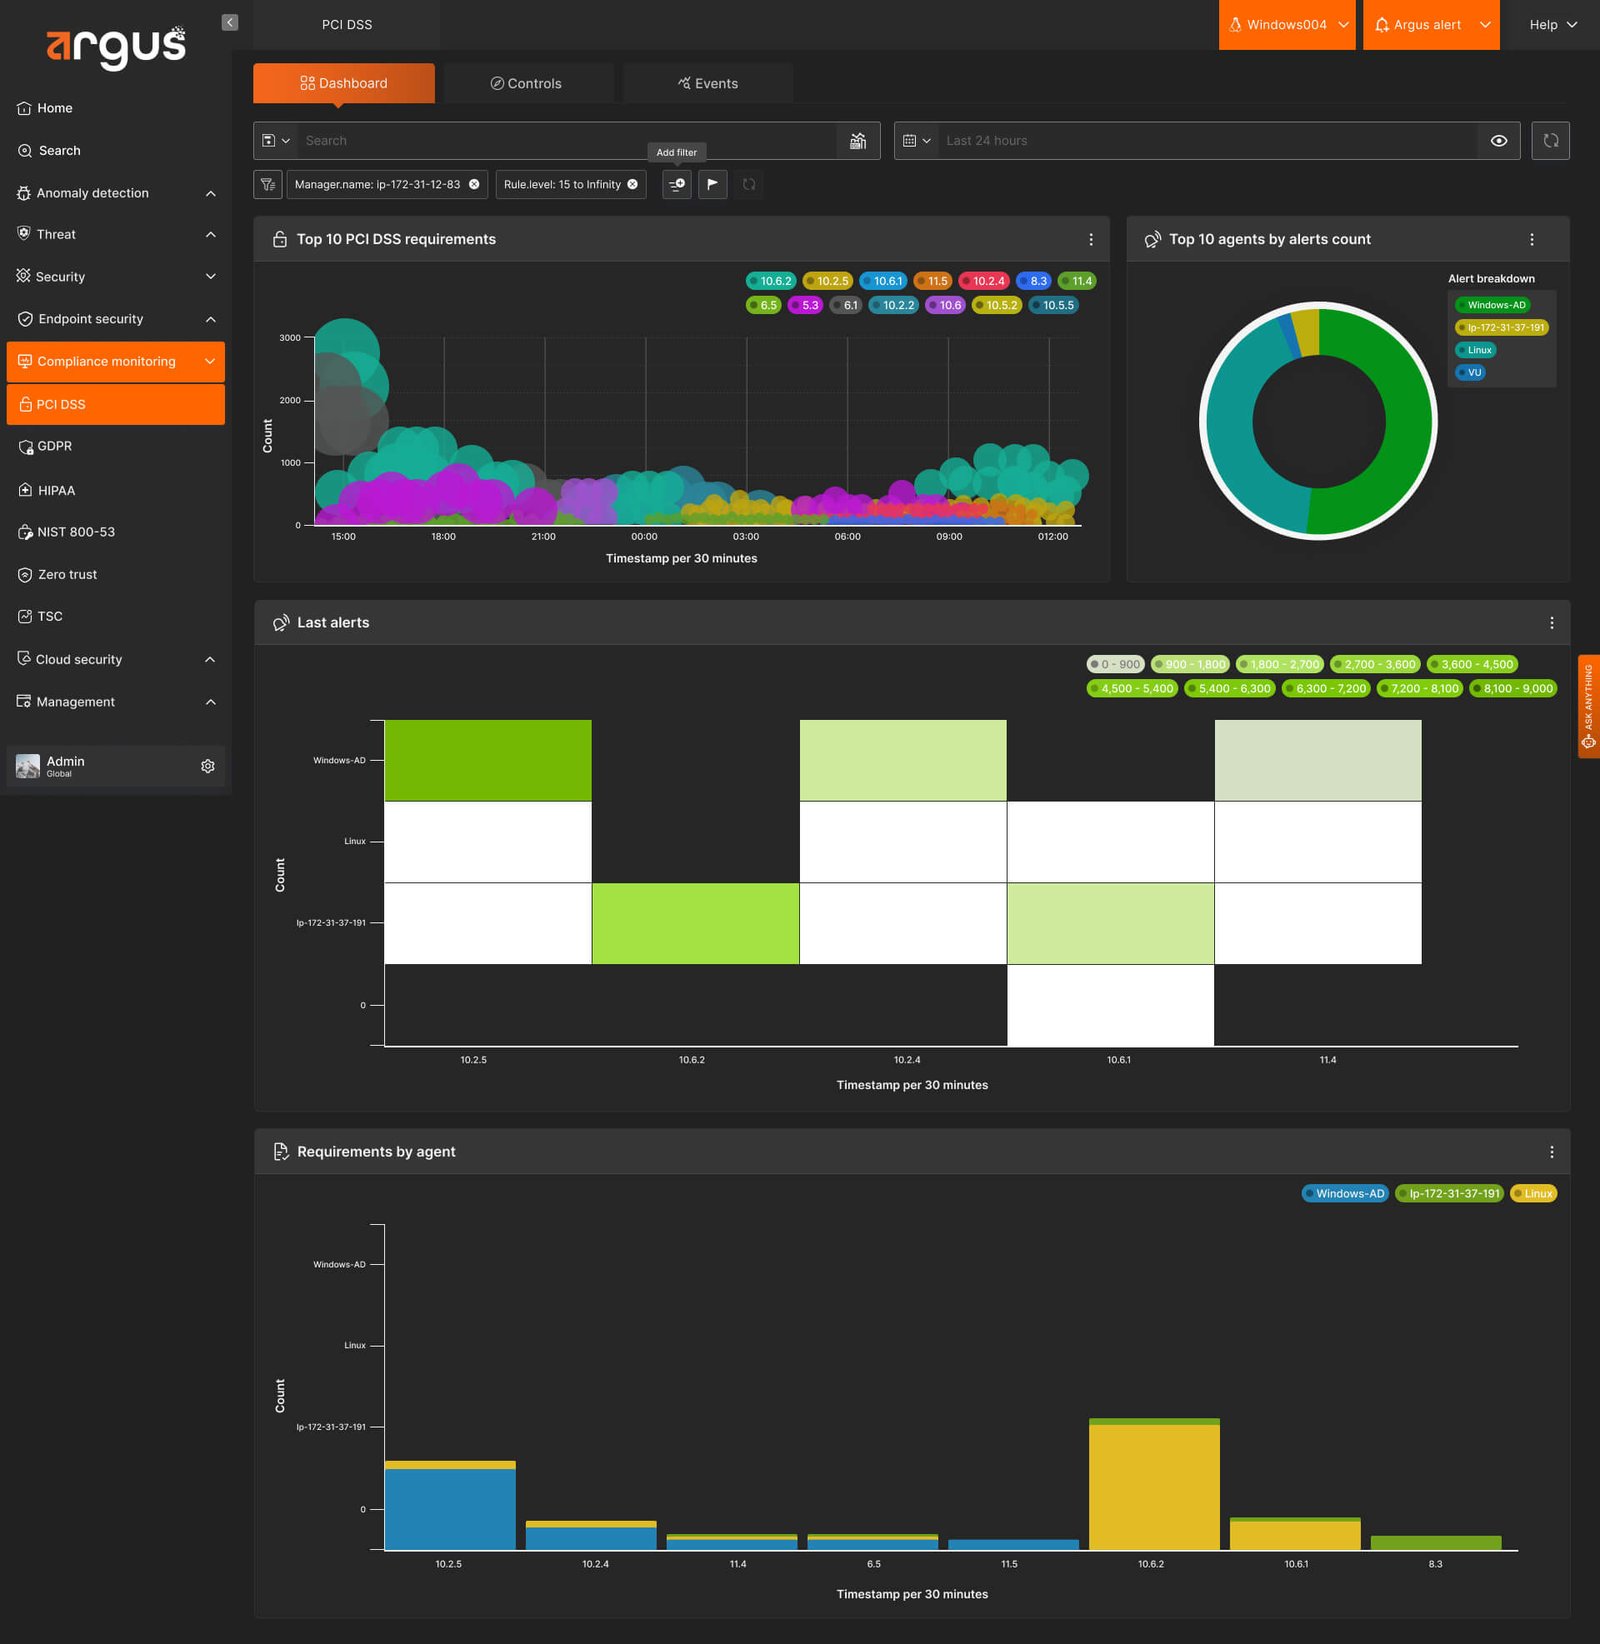Image resolution: width=1600 pixels, height=1644 pixels.
Task: Remove the Manager.name filter chip
Action: point(474,184)
